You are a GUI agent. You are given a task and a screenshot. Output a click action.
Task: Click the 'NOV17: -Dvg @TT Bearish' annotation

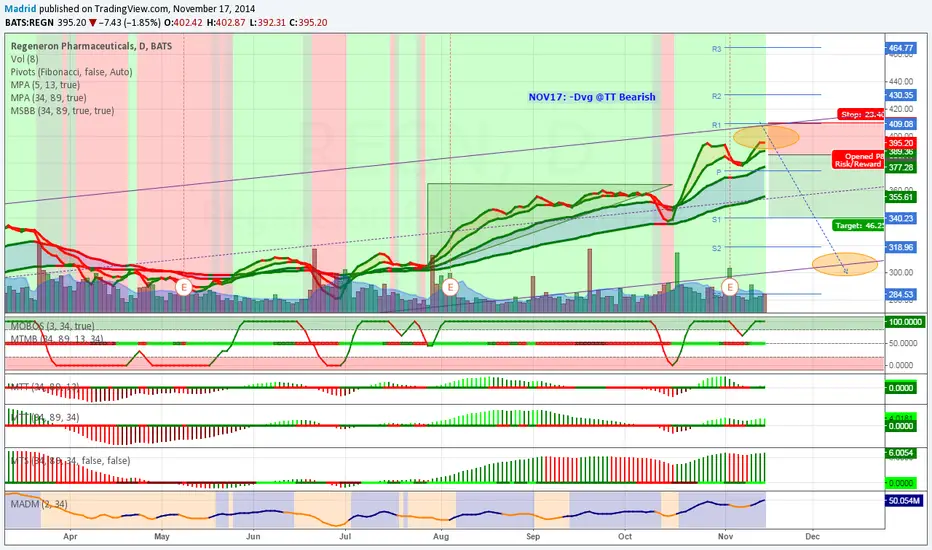(x=592, y=97)
